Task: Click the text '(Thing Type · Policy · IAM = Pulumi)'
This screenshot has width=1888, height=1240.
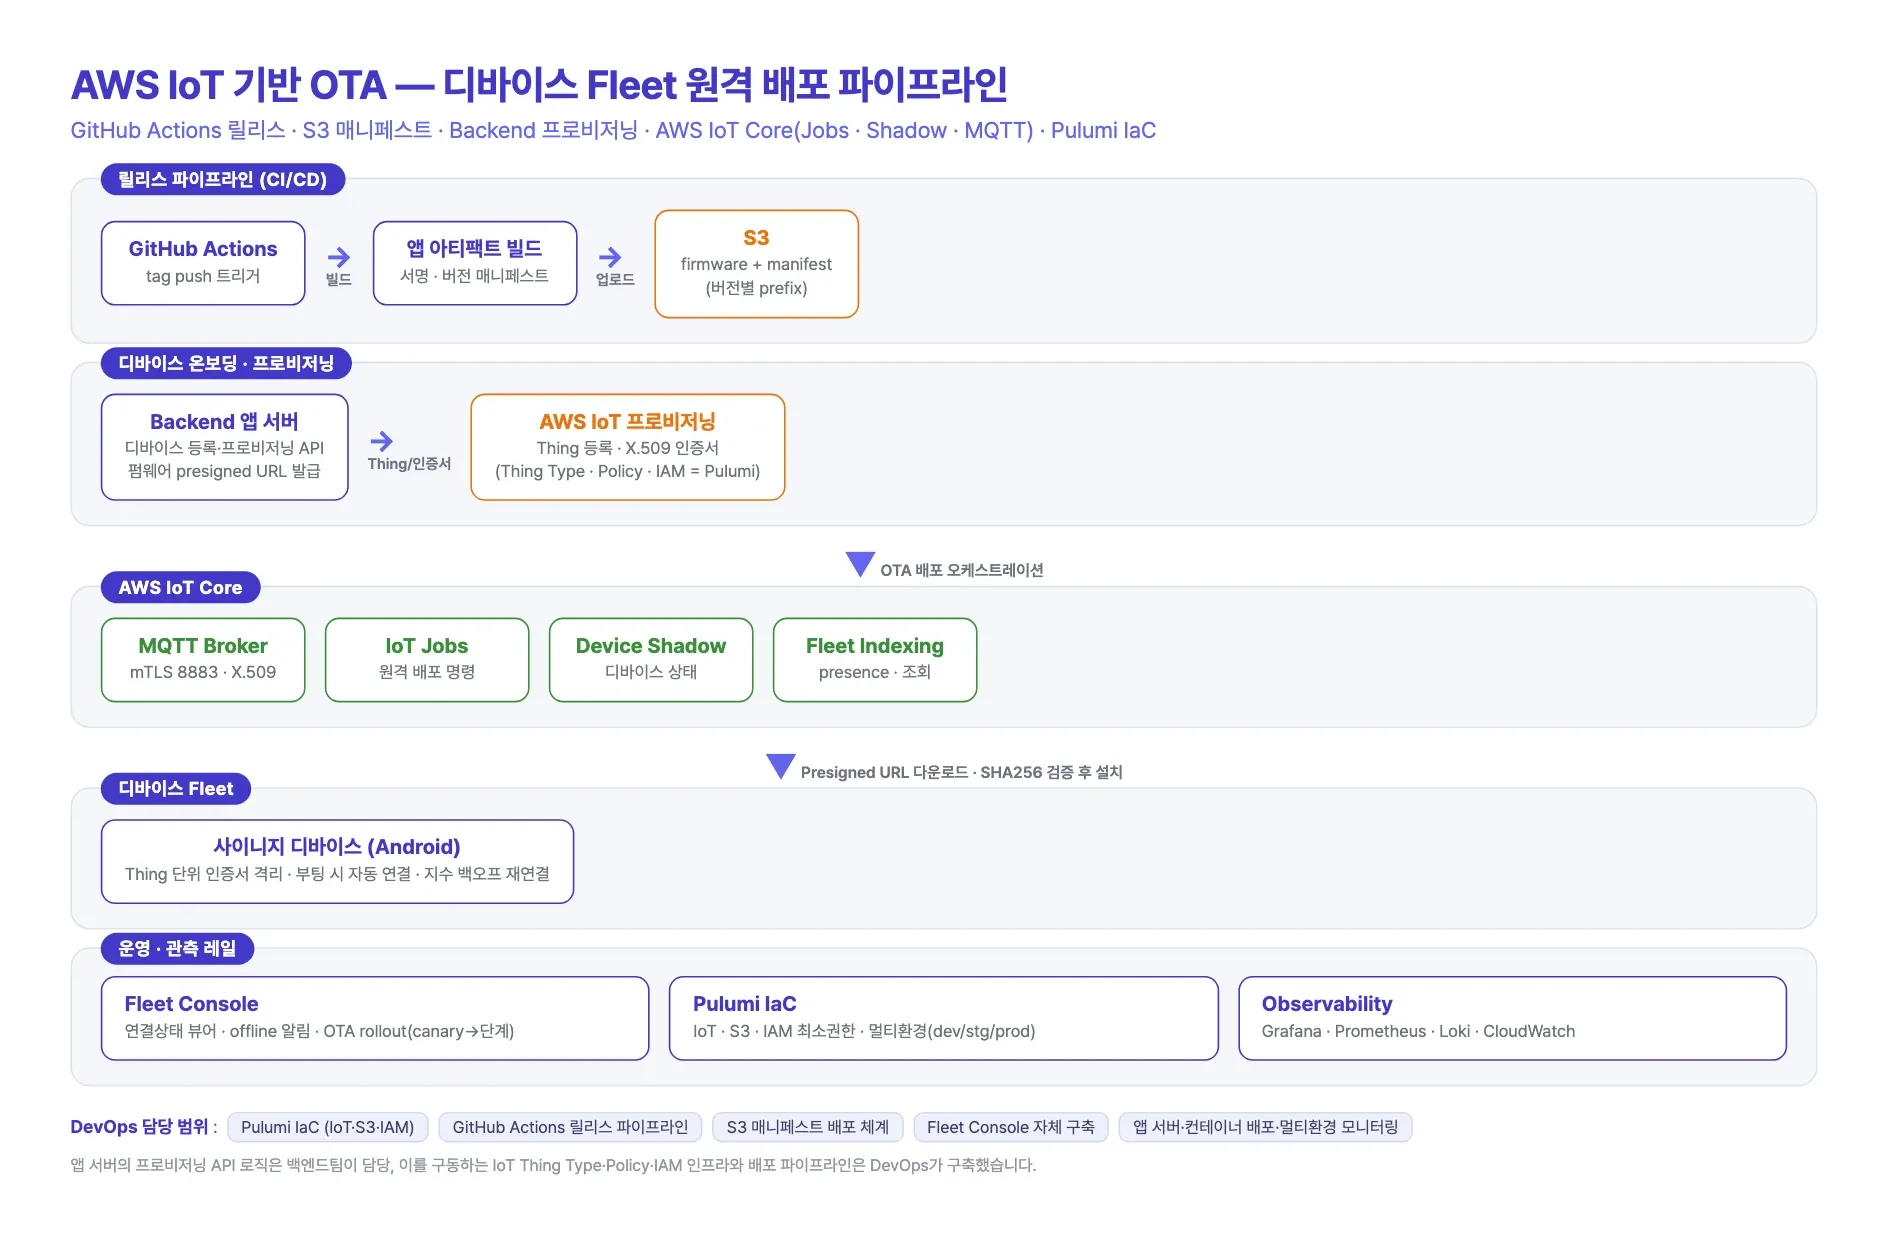Action: pos(628,471)
